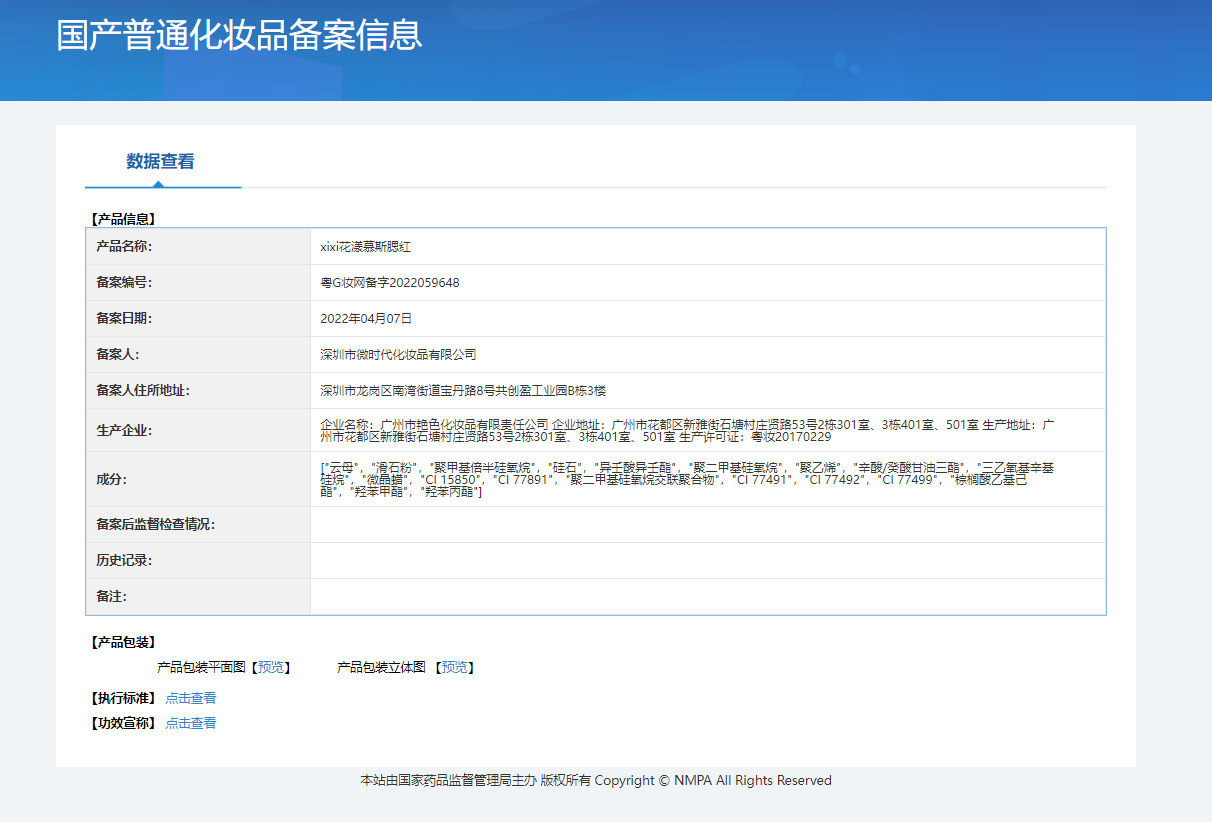The height and width of the screenshot is (822, 1212).
Task: Click the 生产企业 details text
Action: click(688, 430)
